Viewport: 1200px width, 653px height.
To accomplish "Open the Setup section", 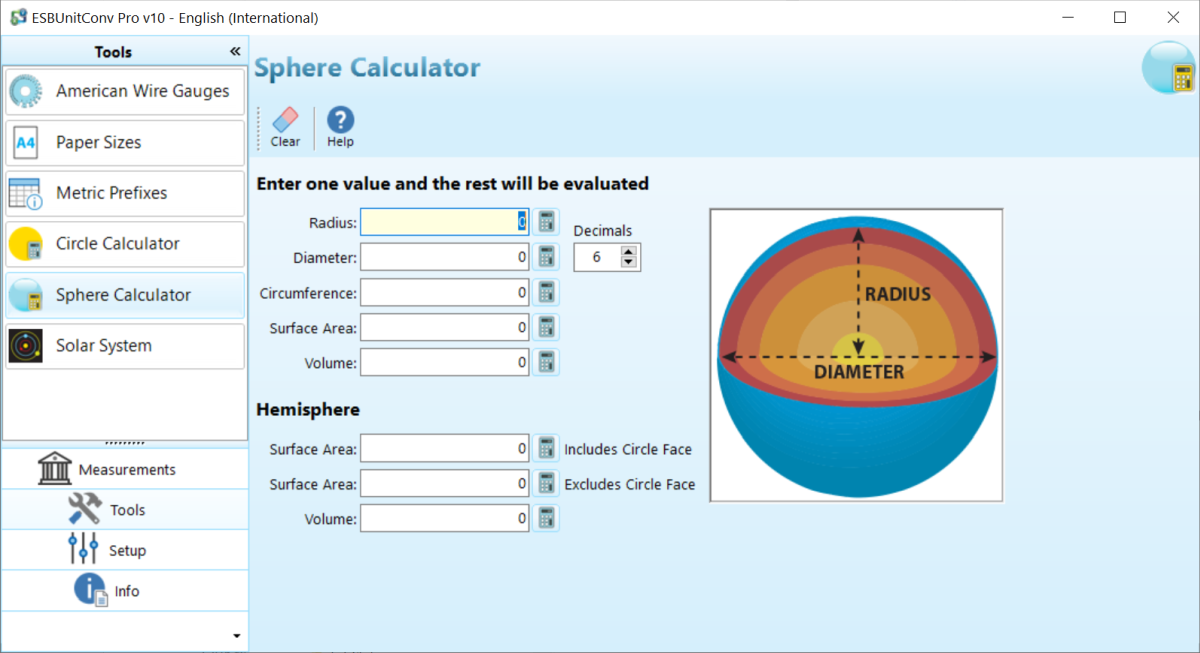I will tap(124, 549).
